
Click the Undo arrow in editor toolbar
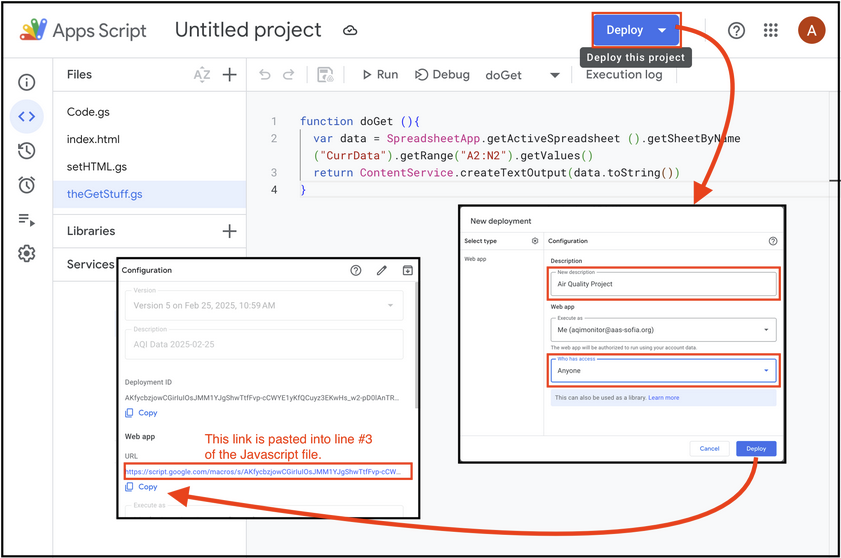point(264,75)
